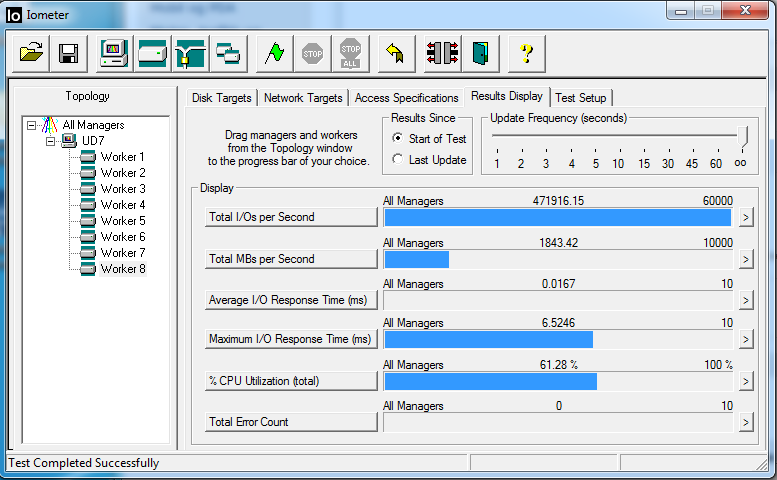777x480 pixels.
Task: Exit Iometer via the door icon
Action: tap(480, 53)
